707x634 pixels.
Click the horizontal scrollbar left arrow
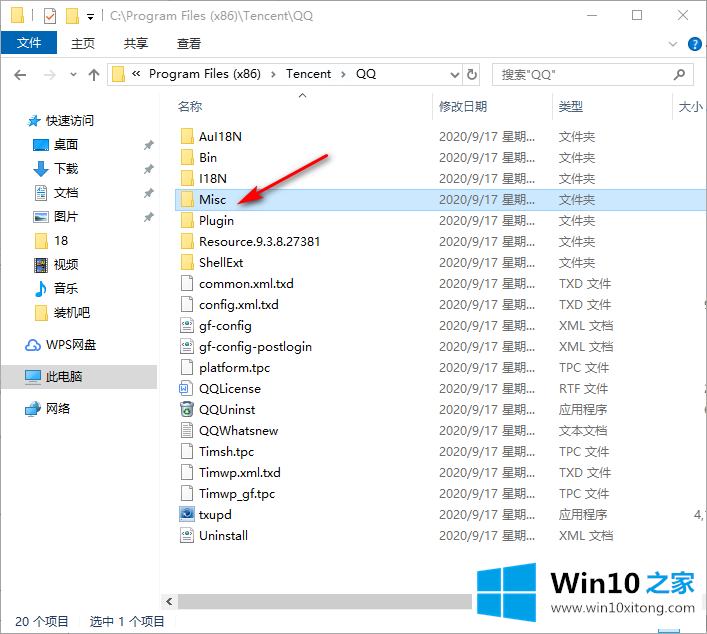point(169,601)
